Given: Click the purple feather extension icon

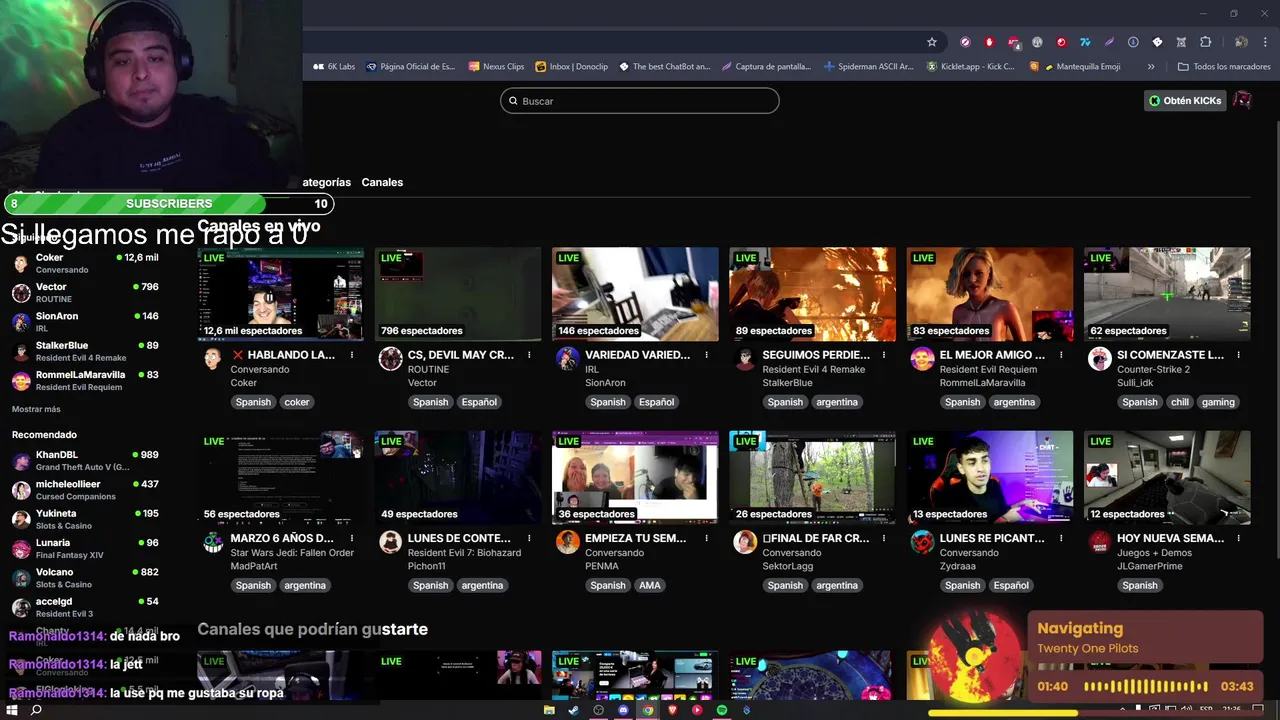Looking at the screenshot, I should (x=1109, y=42).
